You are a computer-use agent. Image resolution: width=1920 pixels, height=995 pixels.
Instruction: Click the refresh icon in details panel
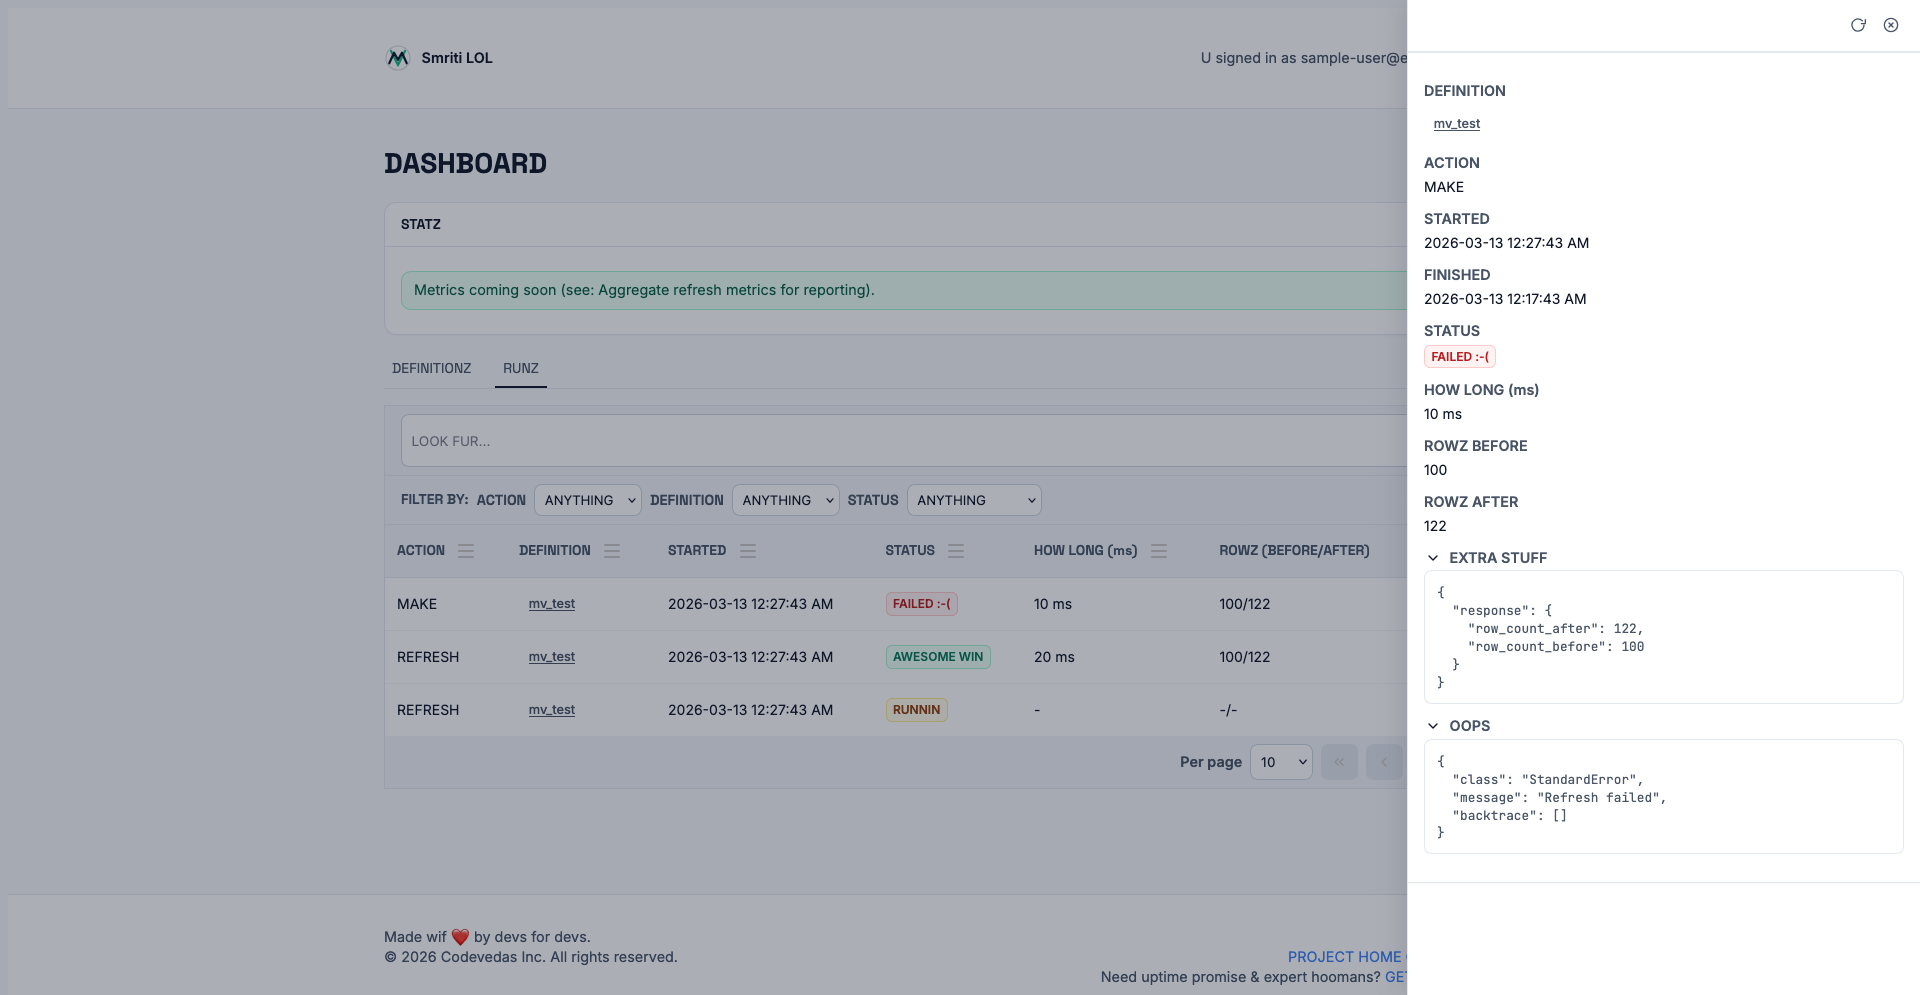coord(1858,25)
